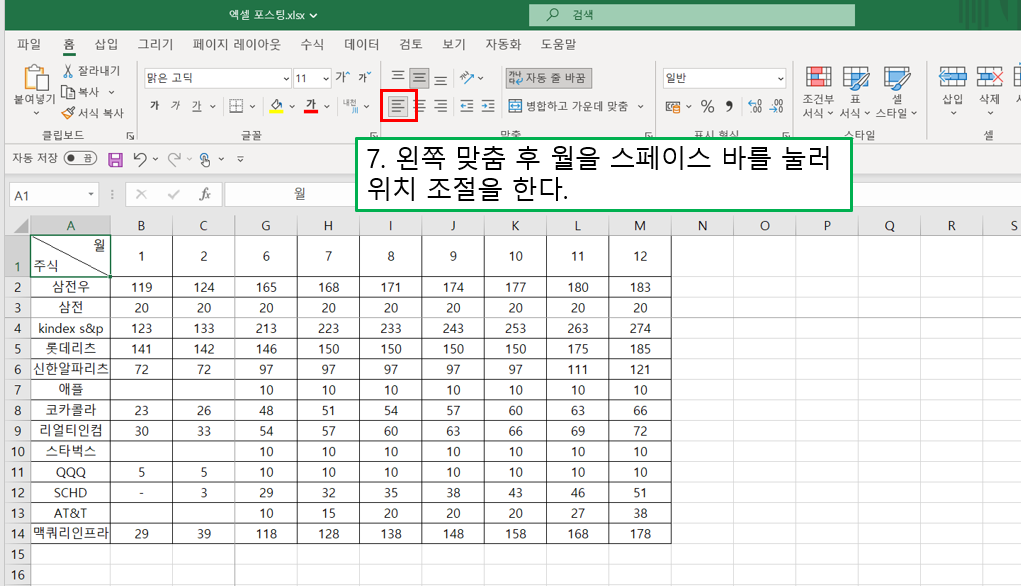Open the Review (검토) tab
This screenshot has width=1021, height=586.
click(410, 44)
